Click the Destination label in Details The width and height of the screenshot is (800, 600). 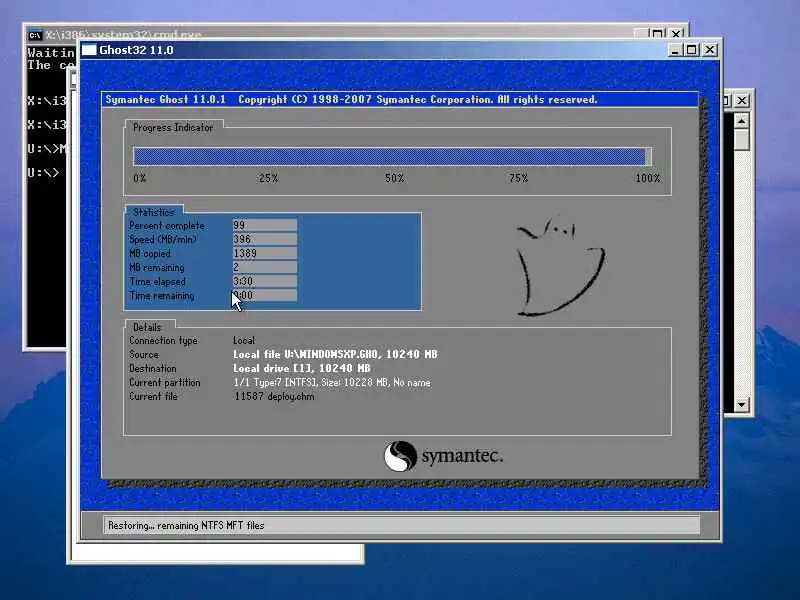click(153, 368)
